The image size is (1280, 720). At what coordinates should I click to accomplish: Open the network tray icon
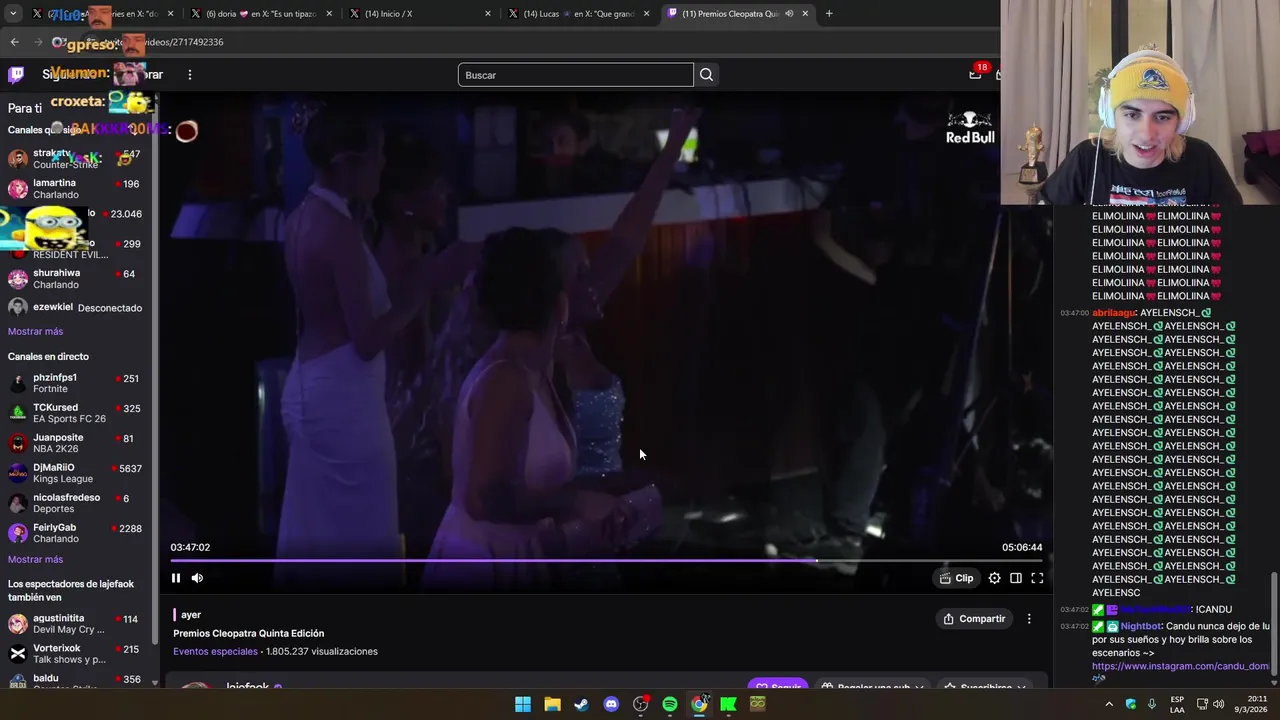pyautogui.click(x=1202, y=704)
